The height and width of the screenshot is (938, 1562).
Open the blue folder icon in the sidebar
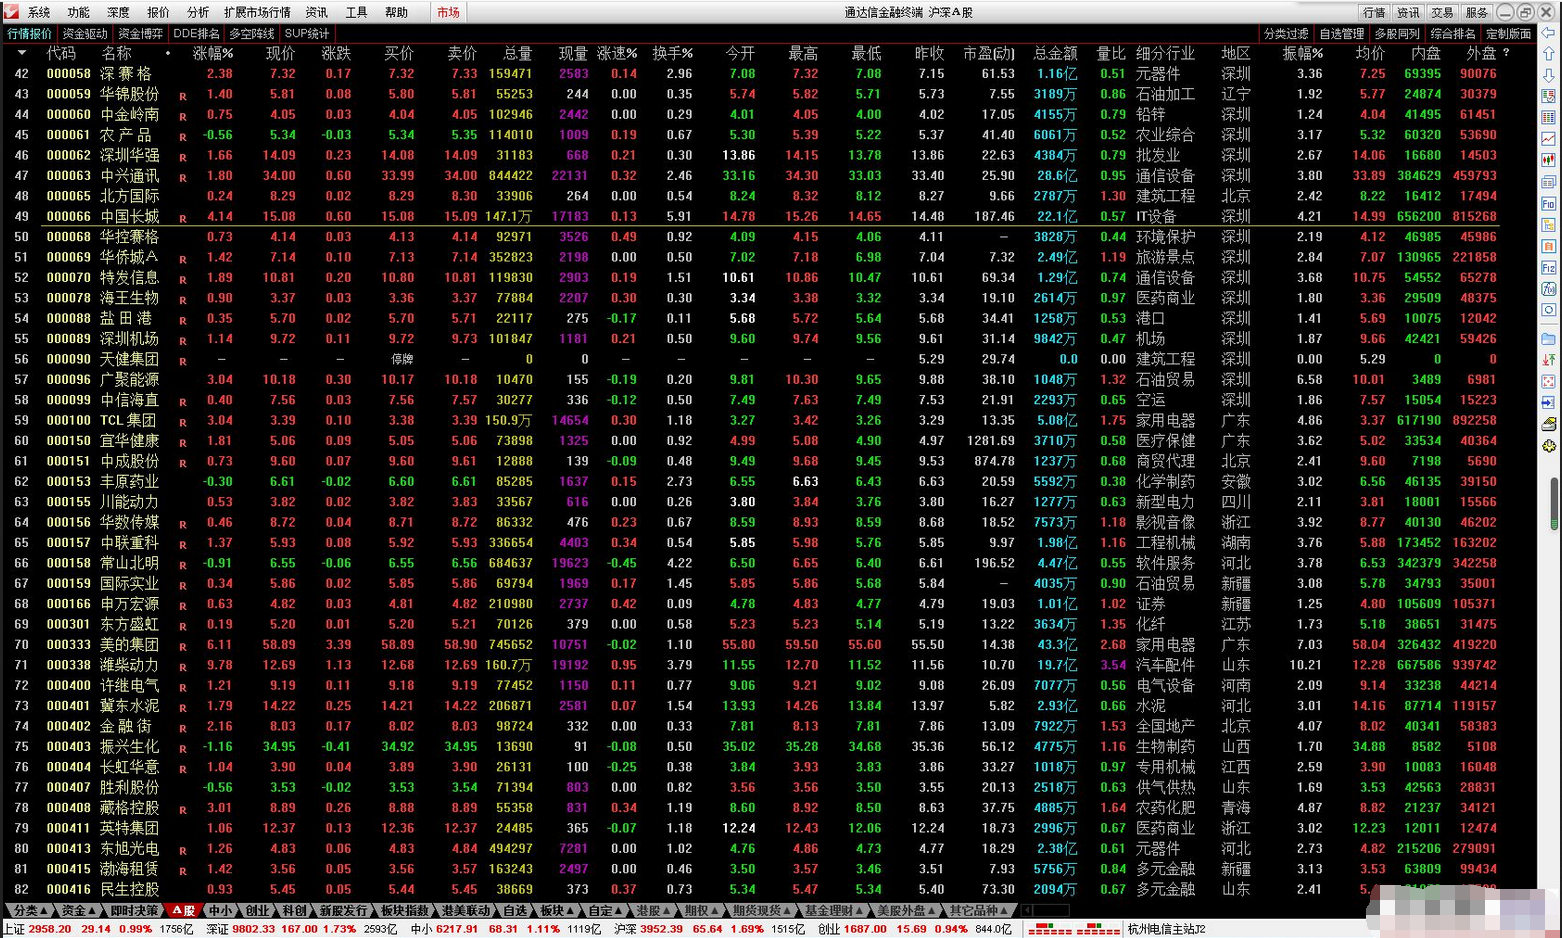[x=1549, y=339]
